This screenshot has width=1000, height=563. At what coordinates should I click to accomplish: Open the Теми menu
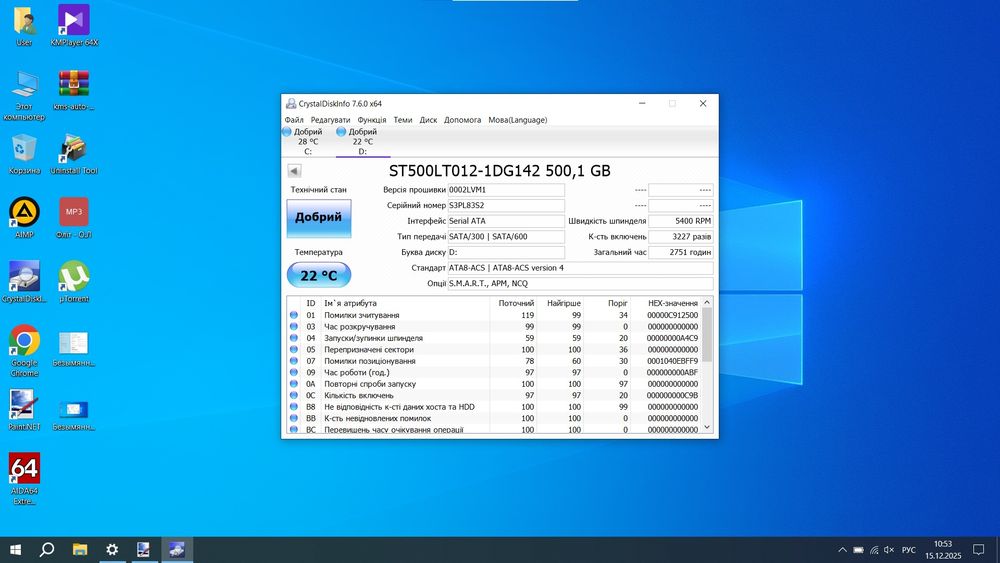402,120
